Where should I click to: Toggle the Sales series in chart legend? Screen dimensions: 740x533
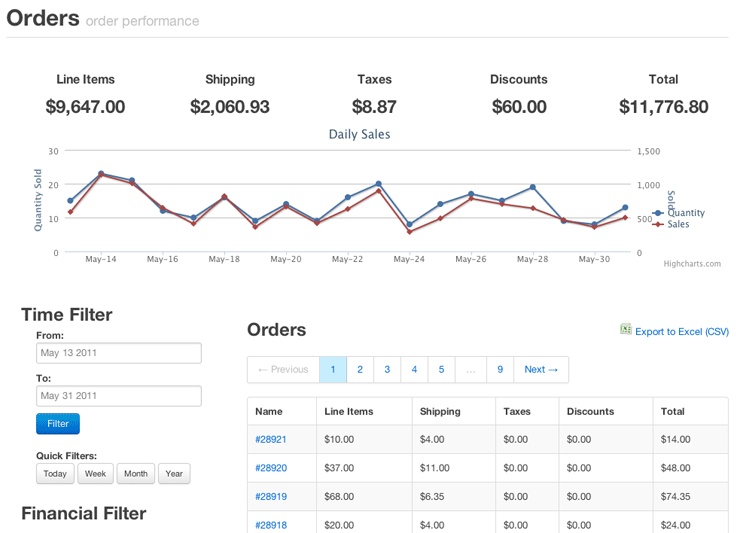(672, 224)
